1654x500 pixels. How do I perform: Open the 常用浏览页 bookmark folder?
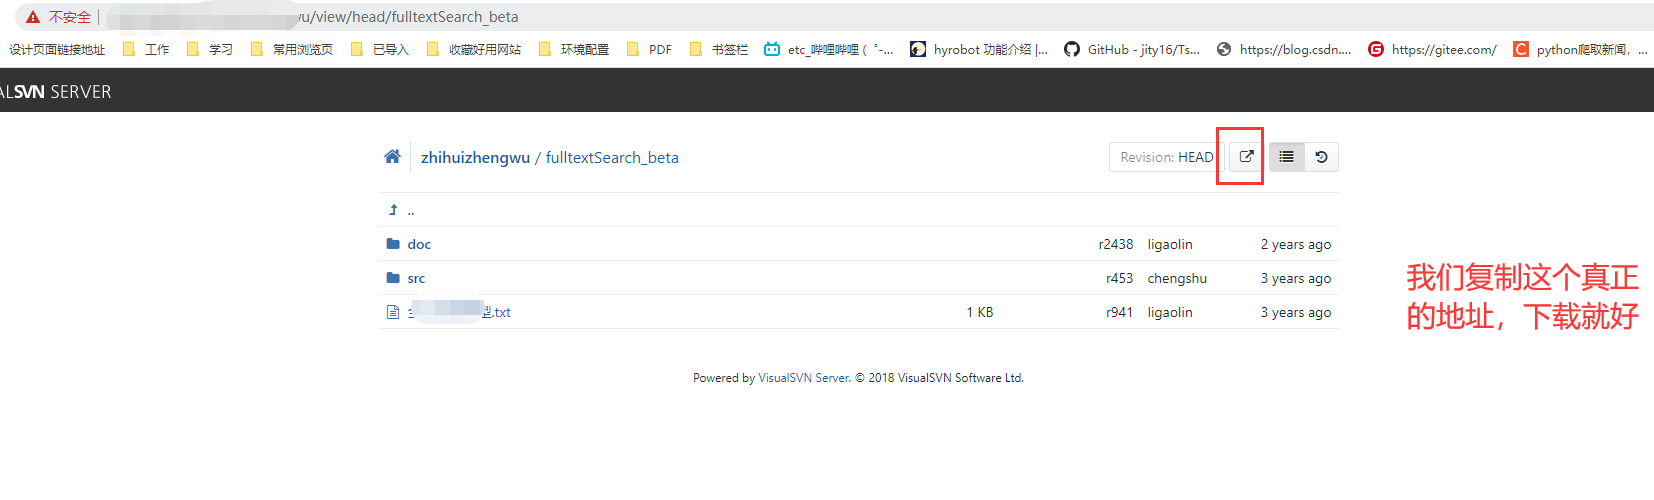point(291,49)
